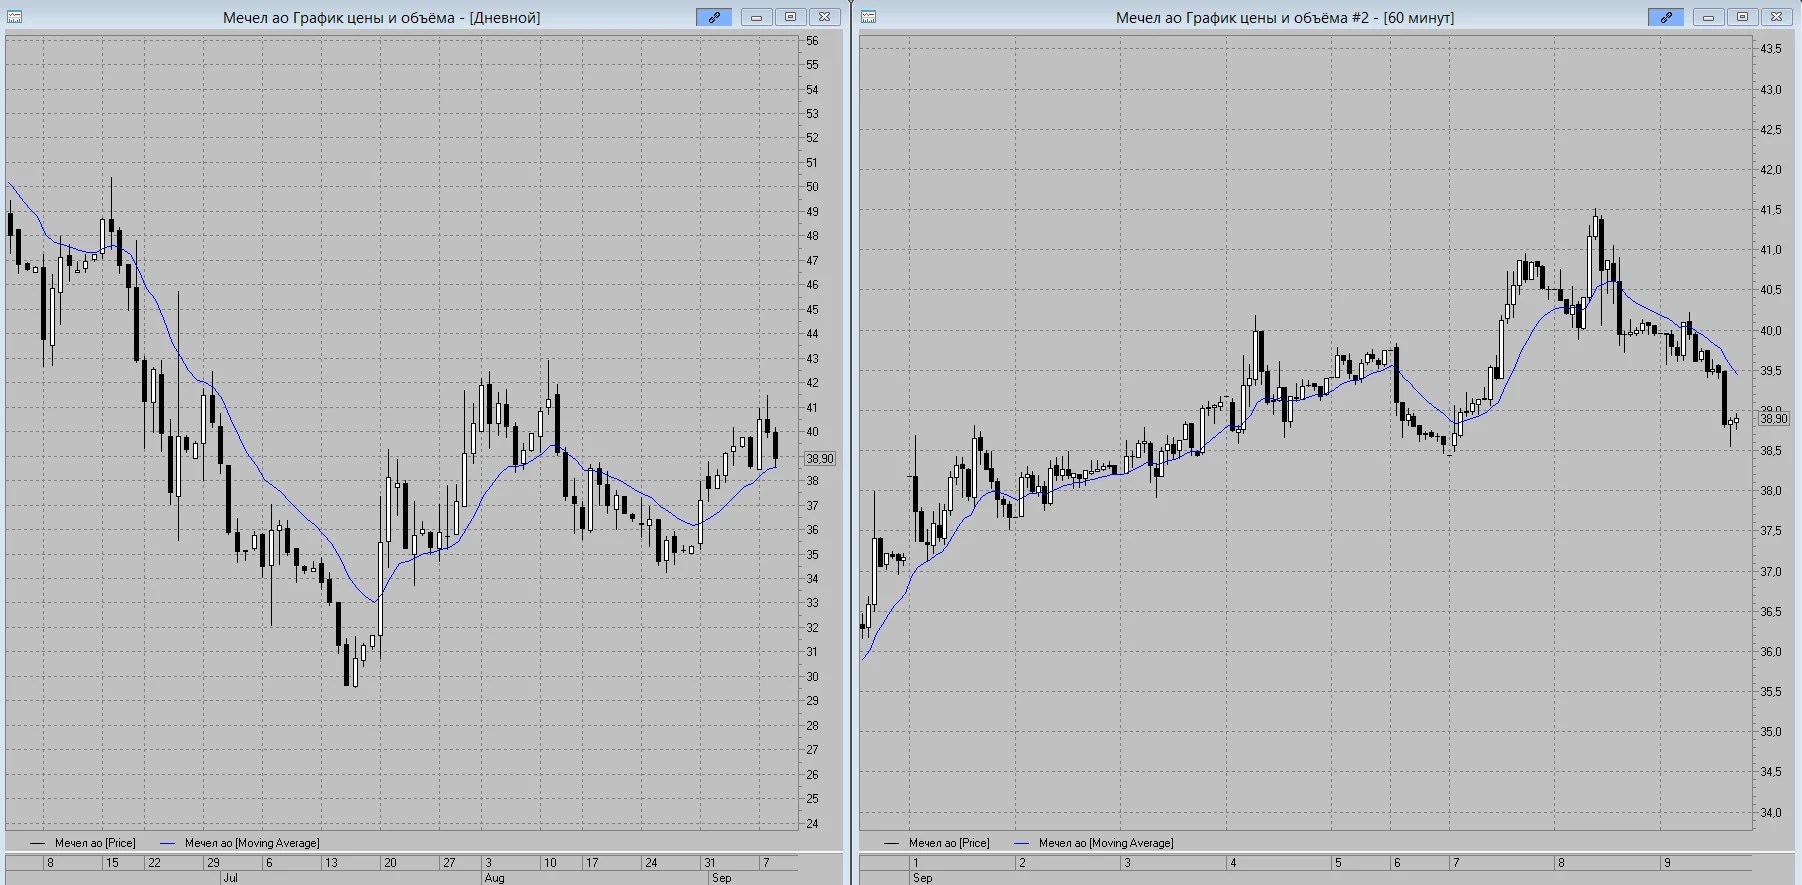The width and height of the screenshot is (1802, 885).
Task: Click date 31 on the daily time axis
Action: click(x=709, y=863)
